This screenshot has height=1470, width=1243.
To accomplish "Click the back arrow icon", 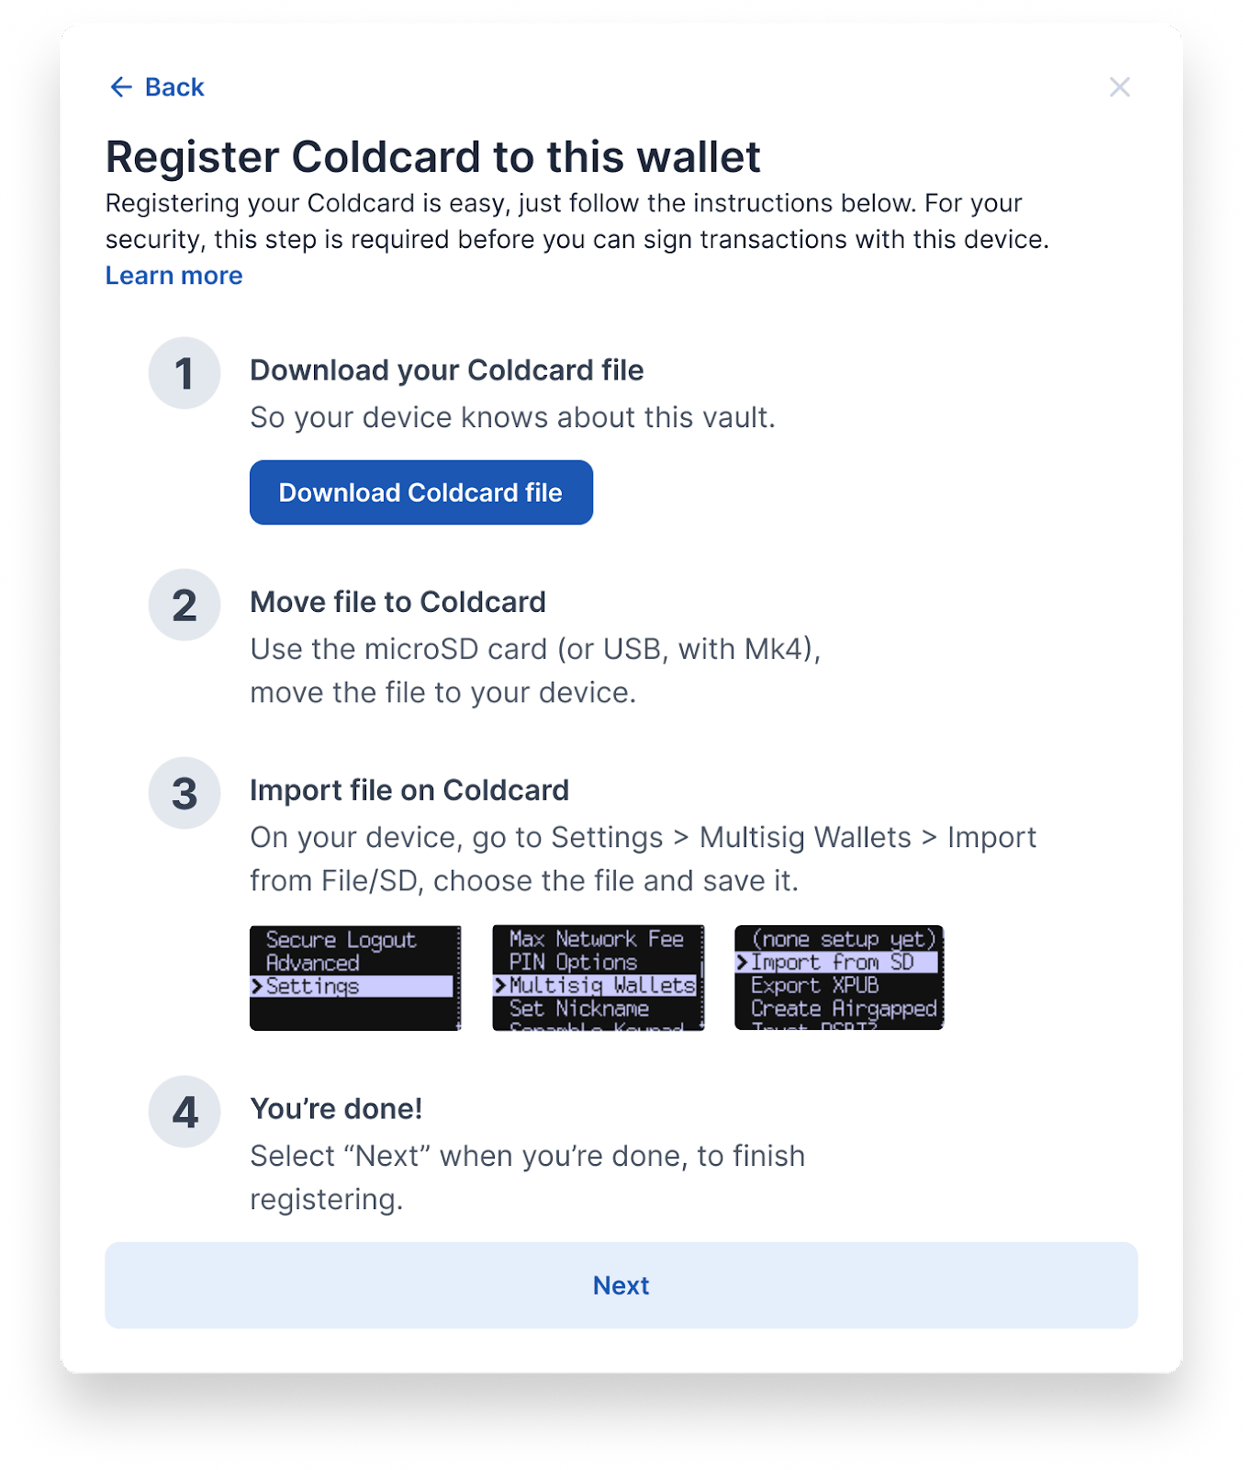I will pos(121,87).
